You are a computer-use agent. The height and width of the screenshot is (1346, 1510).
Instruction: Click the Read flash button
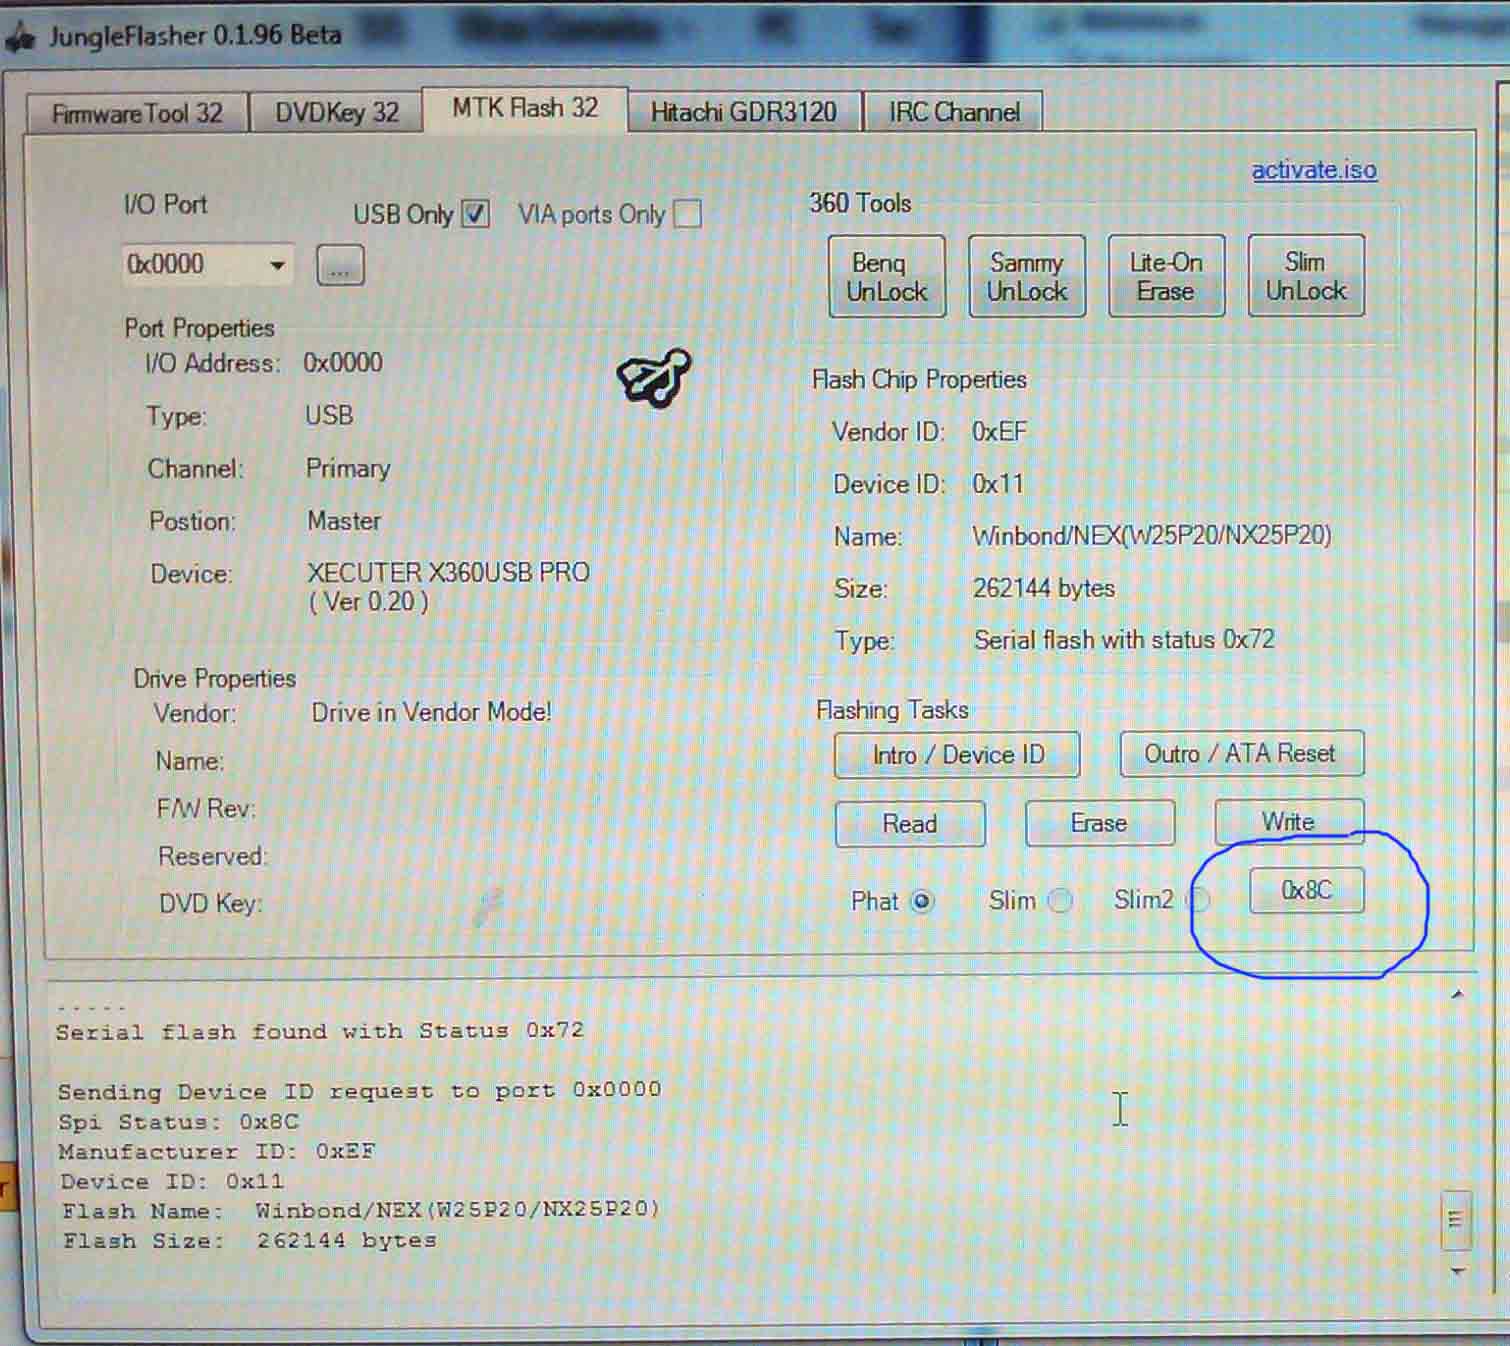(x=910, y=823)
